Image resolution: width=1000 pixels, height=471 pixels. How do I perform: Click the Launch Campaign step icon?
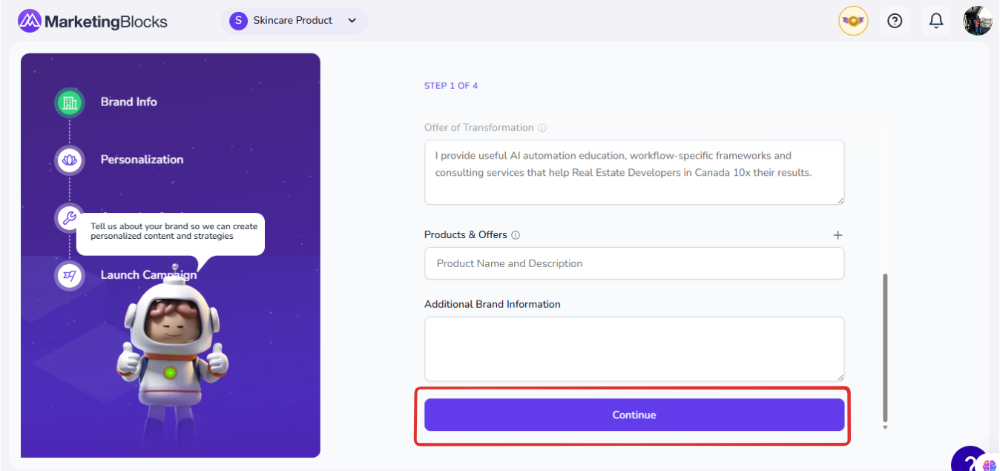click(x=69, y=275)
